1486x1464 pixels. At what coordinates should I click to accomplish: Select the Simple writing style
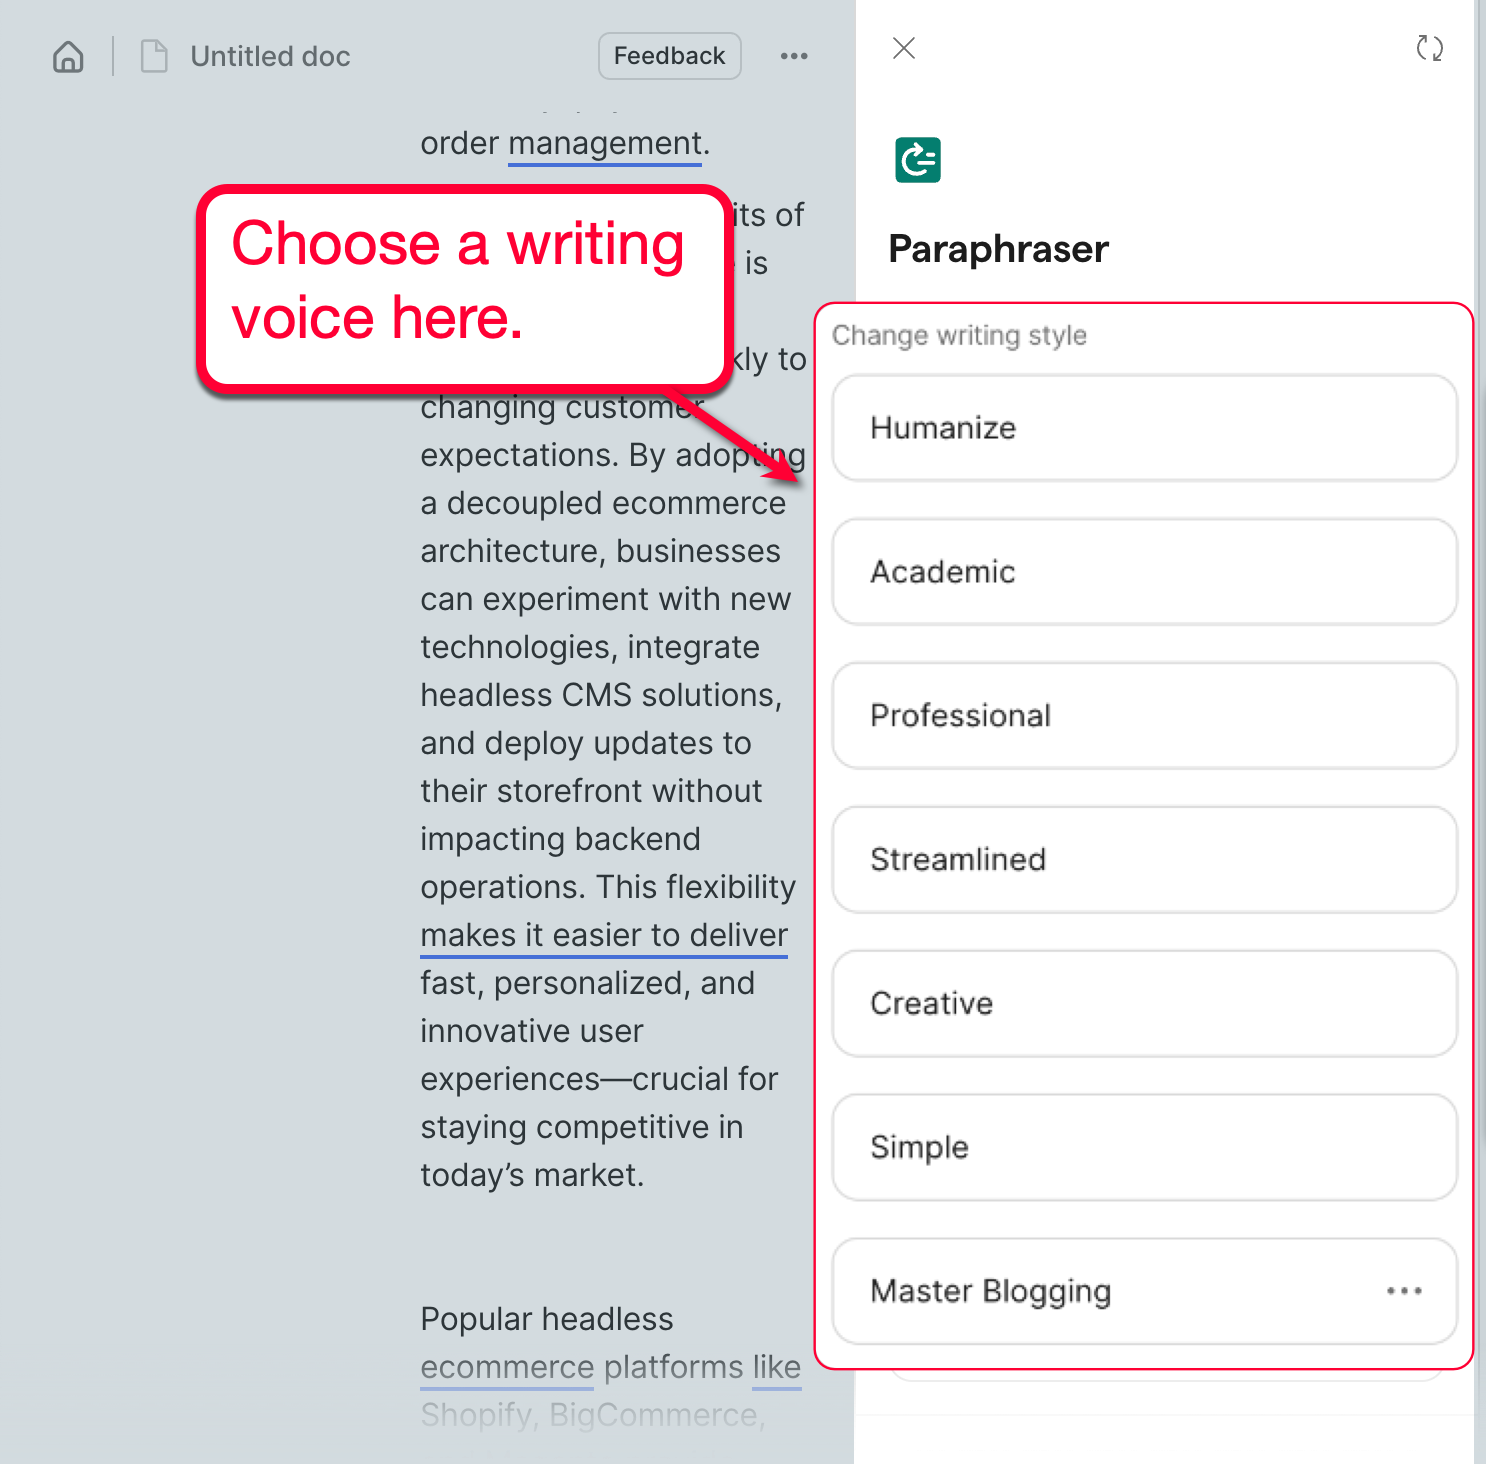click(x=1144, y=1147)
